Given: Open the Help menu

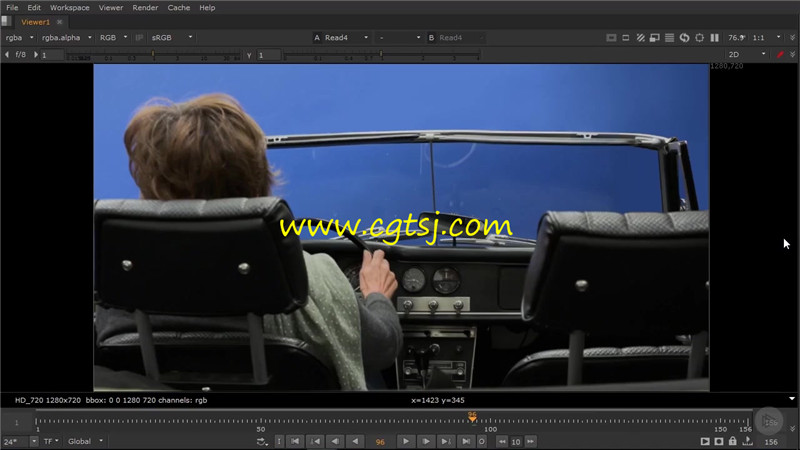Looking at the screenshot, I should pos(207,8).
